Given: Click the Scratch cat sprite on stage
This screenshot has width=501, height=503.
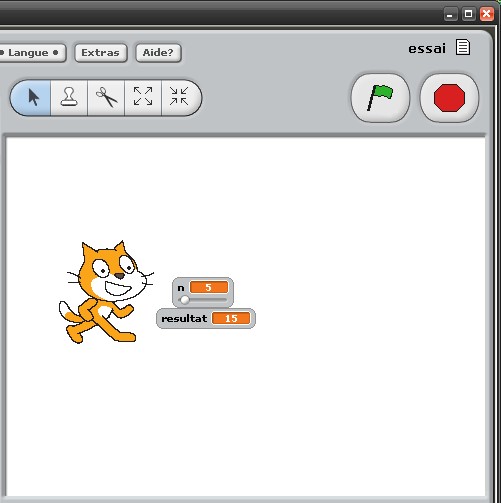Looking at the screenshot, I should (103, 292).
